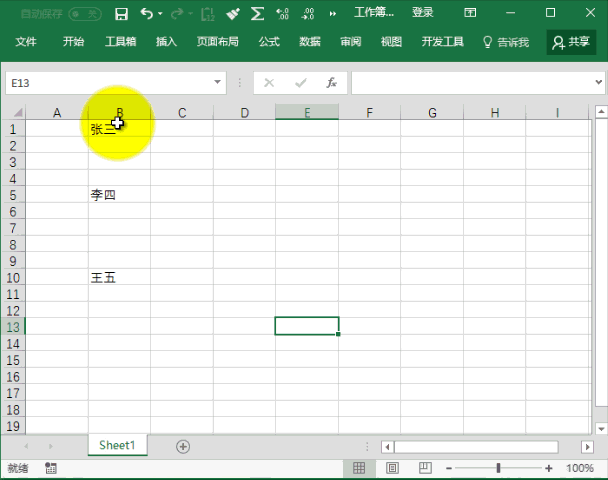Select the Normal view button in the status bar

point(359,468)
